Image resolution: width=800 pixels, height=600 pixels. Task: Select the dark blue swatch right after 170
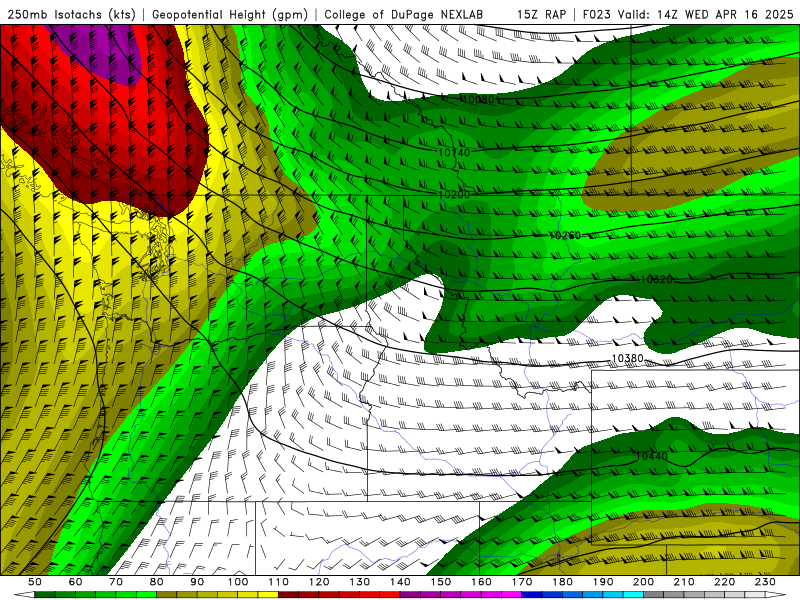click(532, 594)
